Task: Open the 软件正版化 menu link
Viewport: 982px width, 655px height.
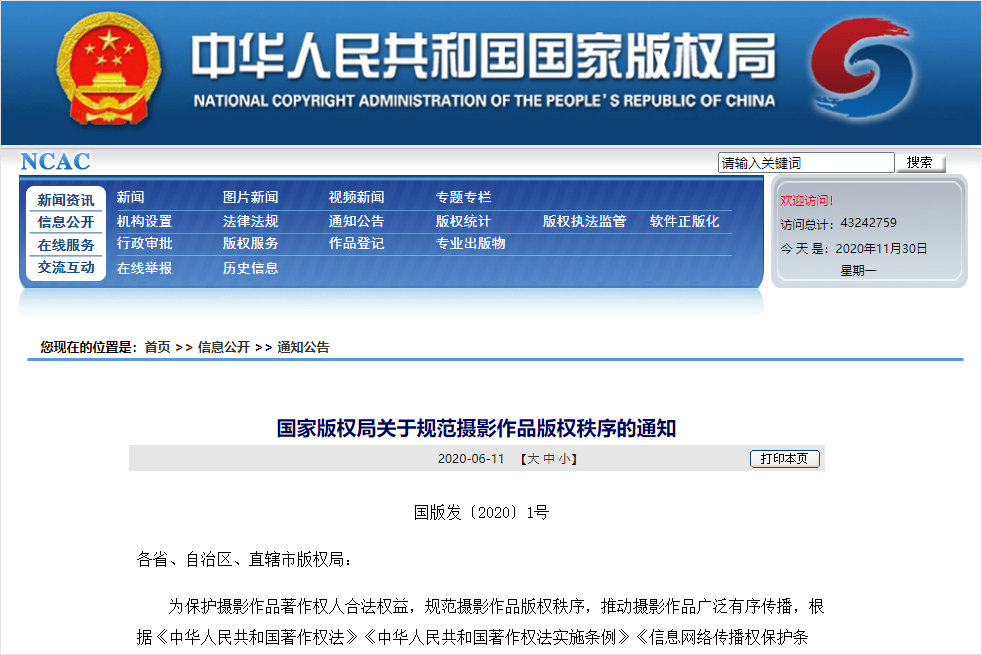Action: pos(685,221)
